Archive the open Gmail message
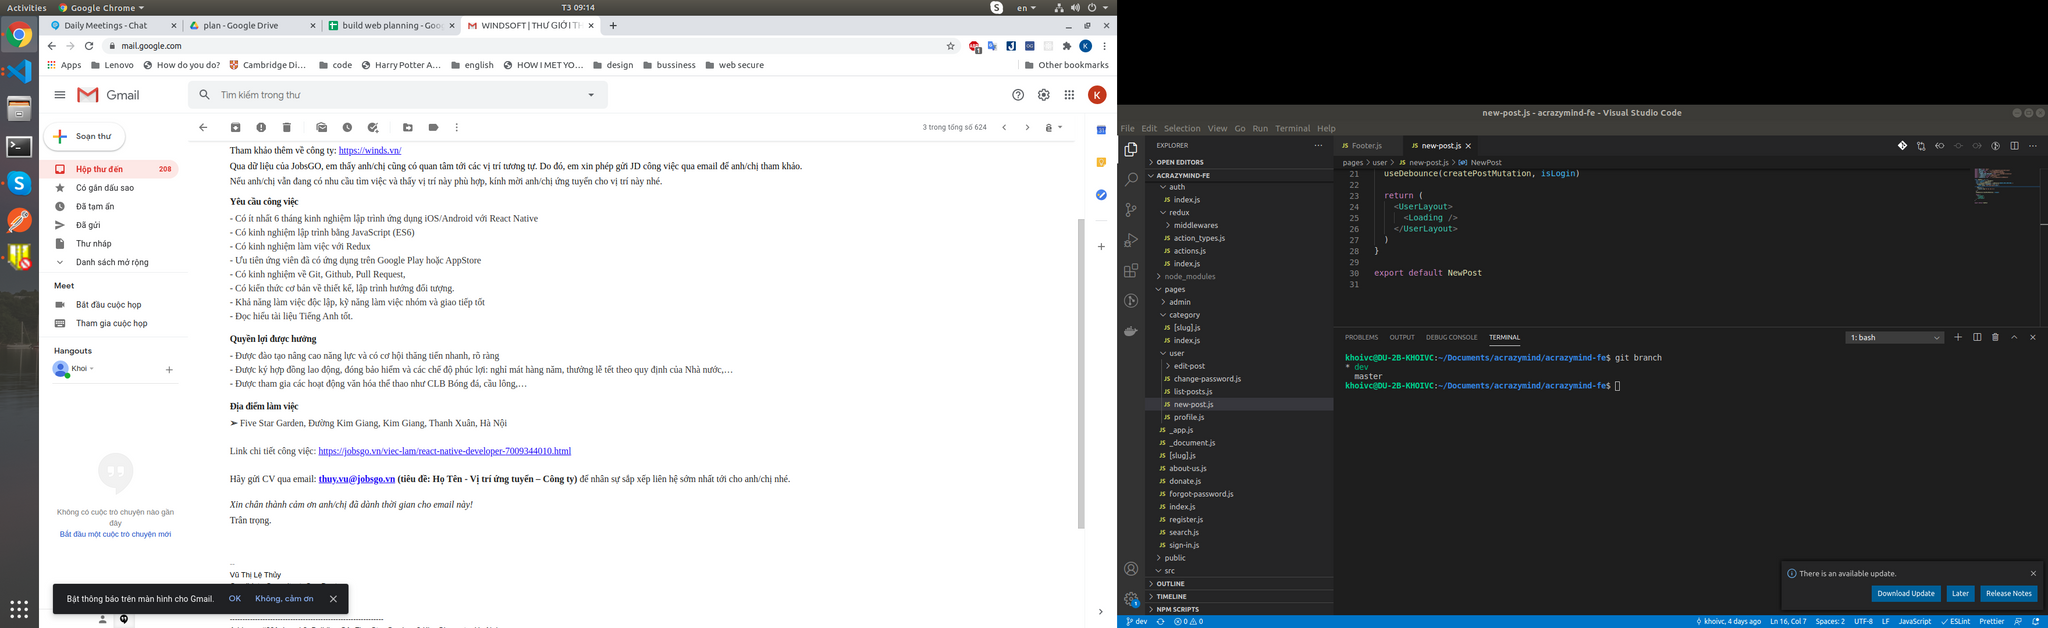2048x628 pixels. tap(236, 128)
